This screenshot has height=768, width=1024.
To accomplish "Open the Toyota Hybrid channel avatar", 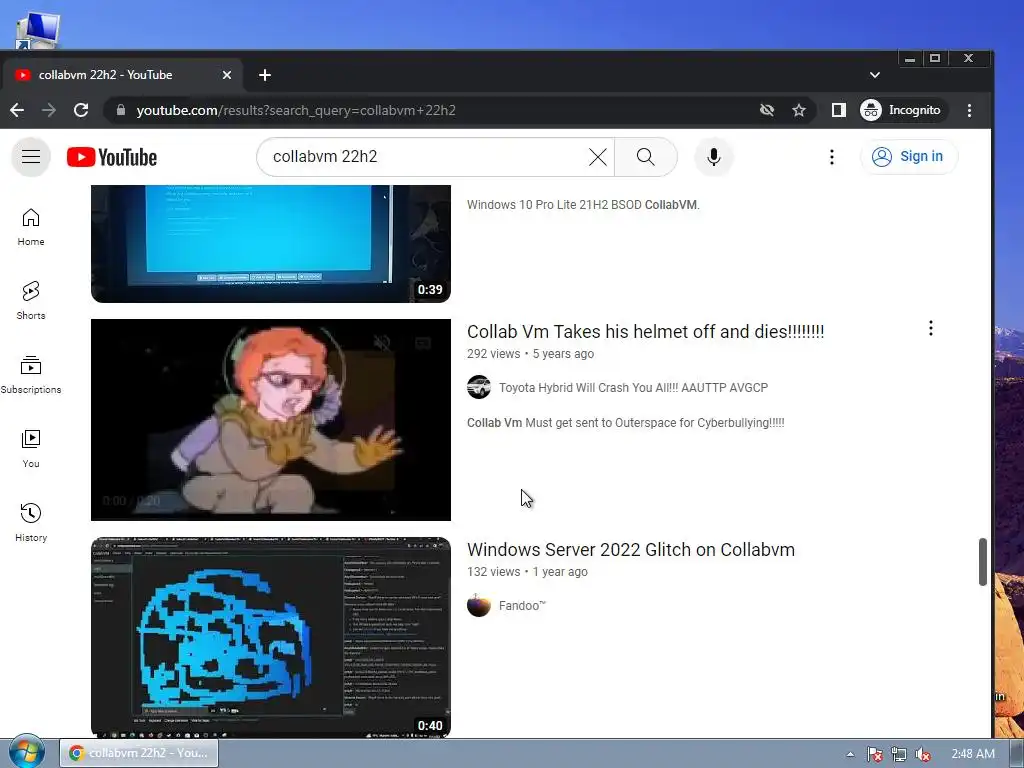I will (x=479, y=387).
